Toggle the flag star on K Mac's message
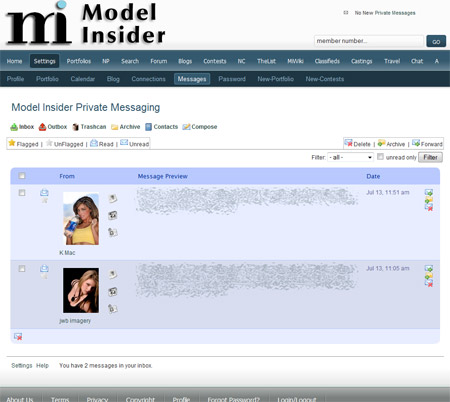 click(x=45, y=200)
